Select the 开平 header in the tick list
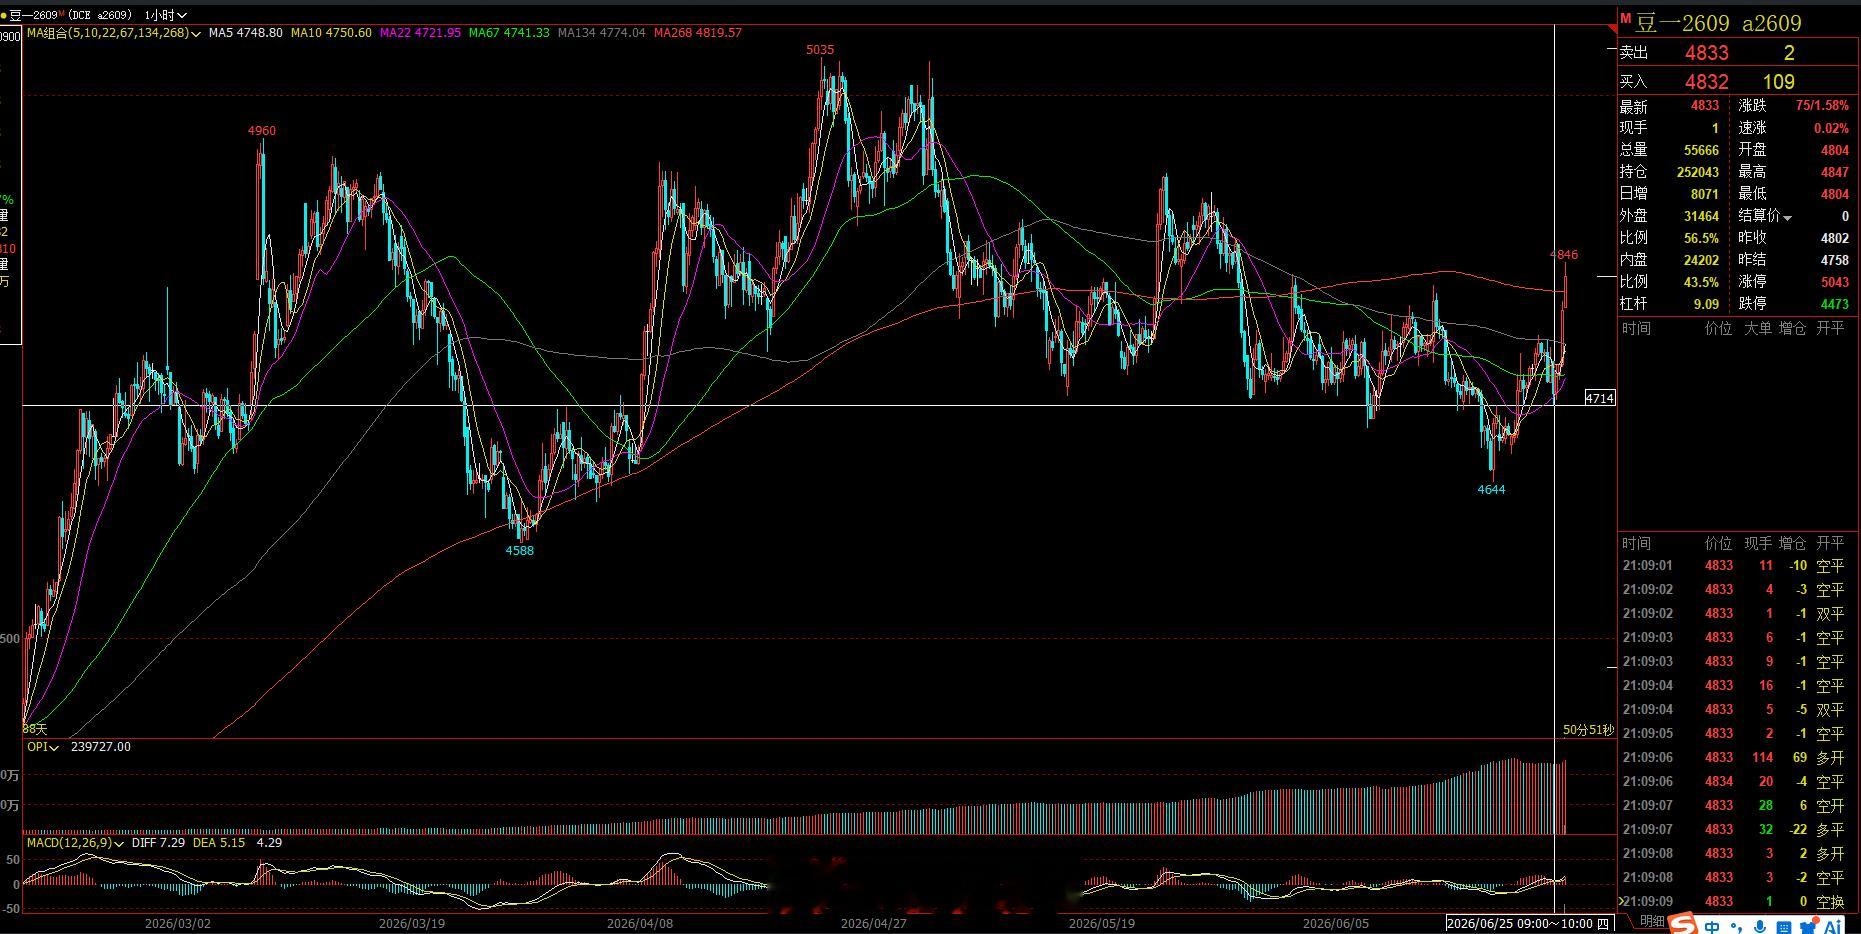1861x934 pixels. [1830, 543]
